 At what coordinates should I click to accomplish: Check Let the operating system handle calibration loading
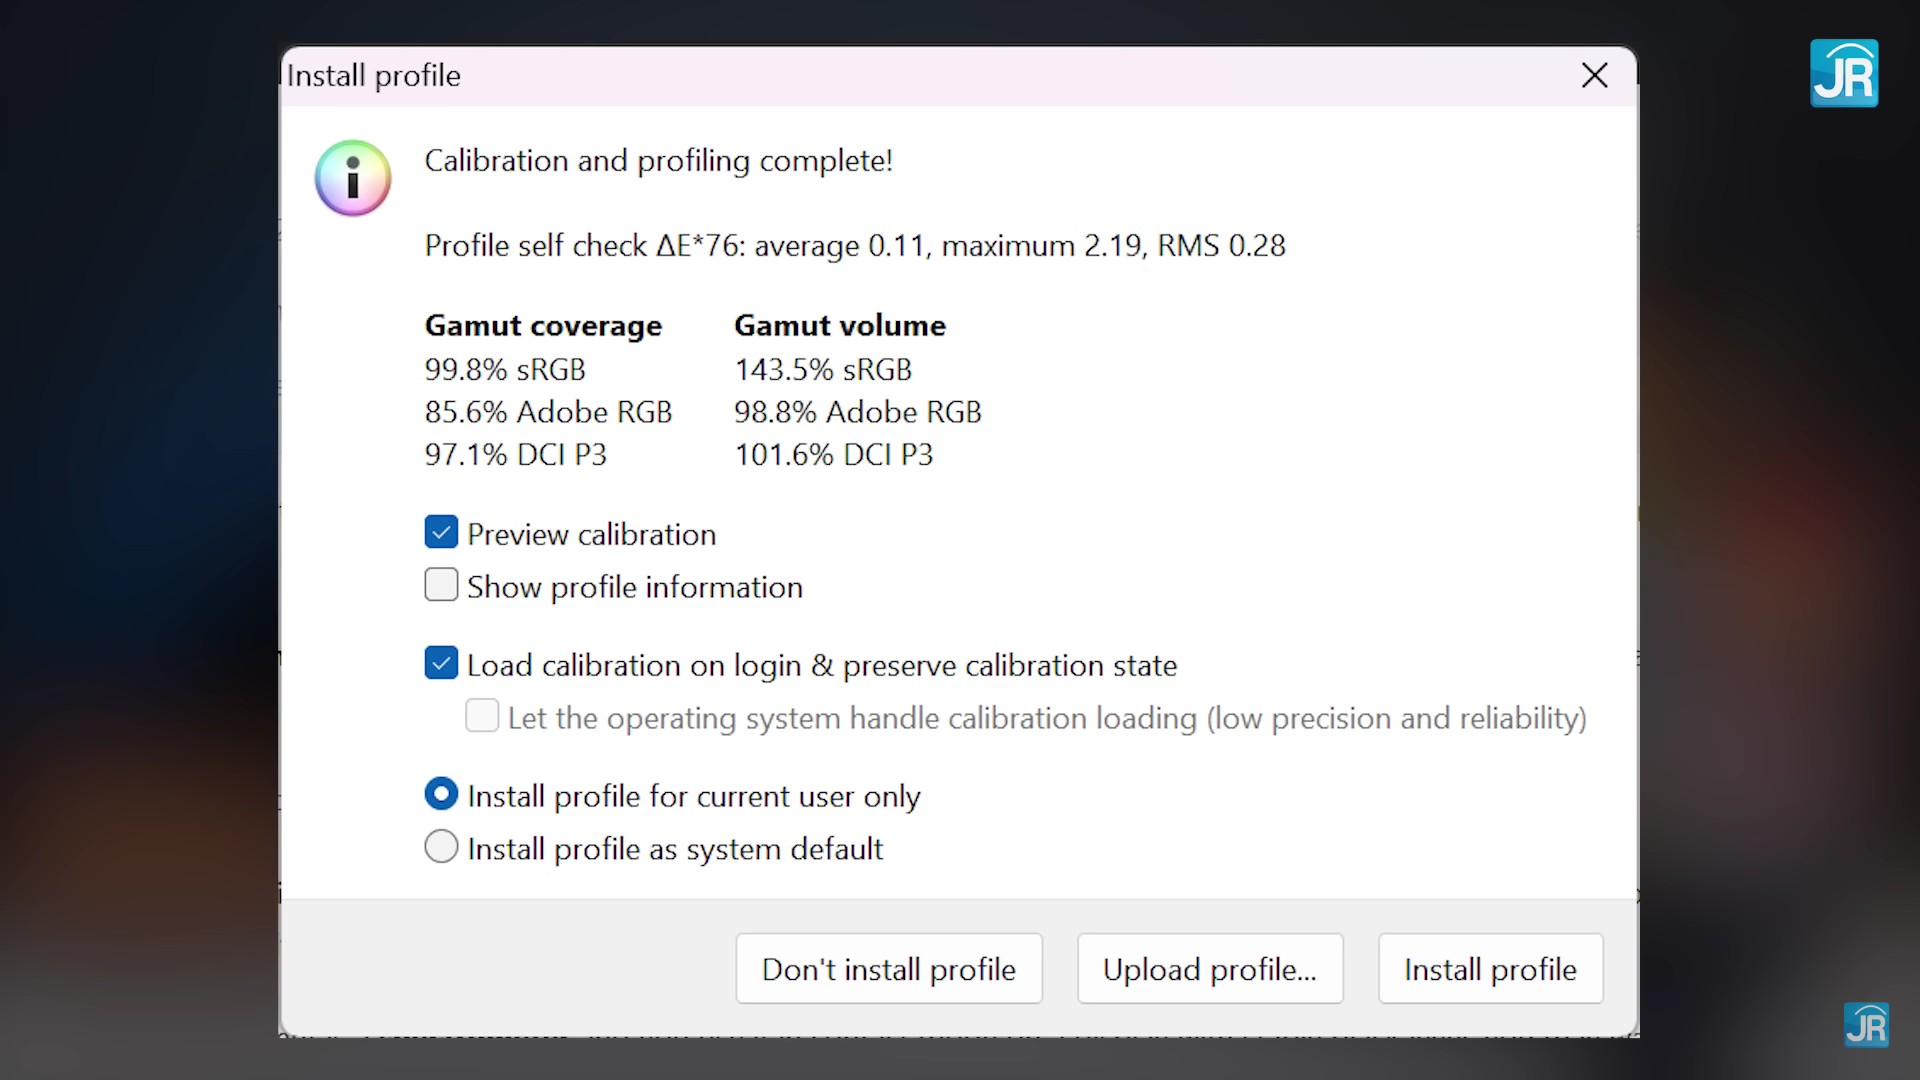pyautogui.click(x=482, y=716)
